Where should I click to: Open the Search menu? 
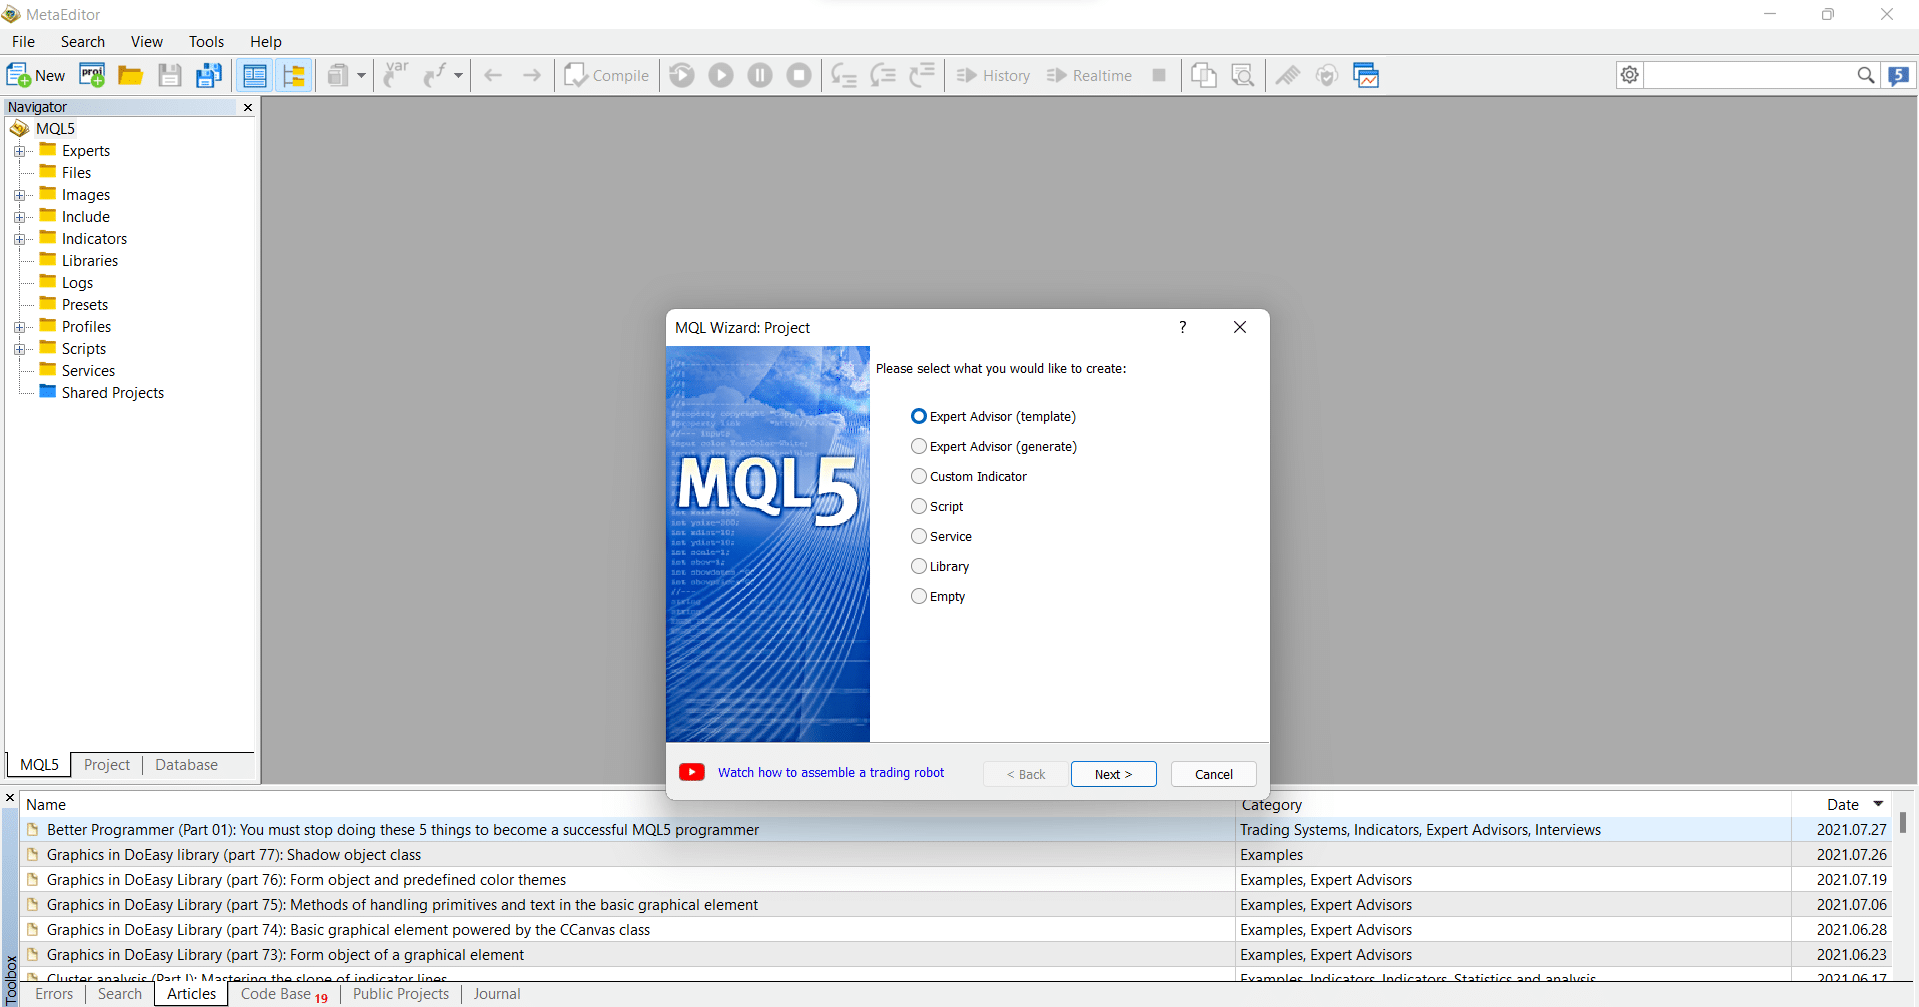[x=83, y=41]
